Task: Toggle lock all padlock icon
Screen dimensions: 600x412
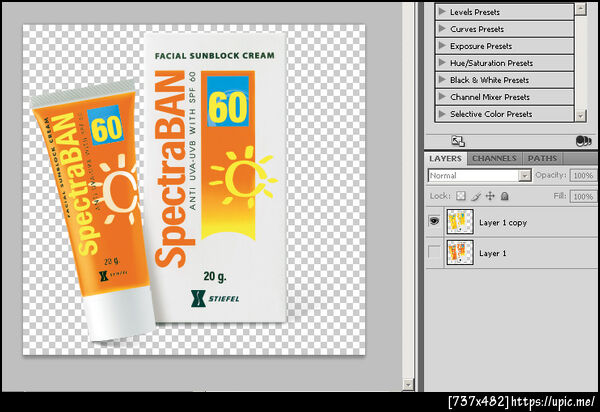Action: pos(505,196)
